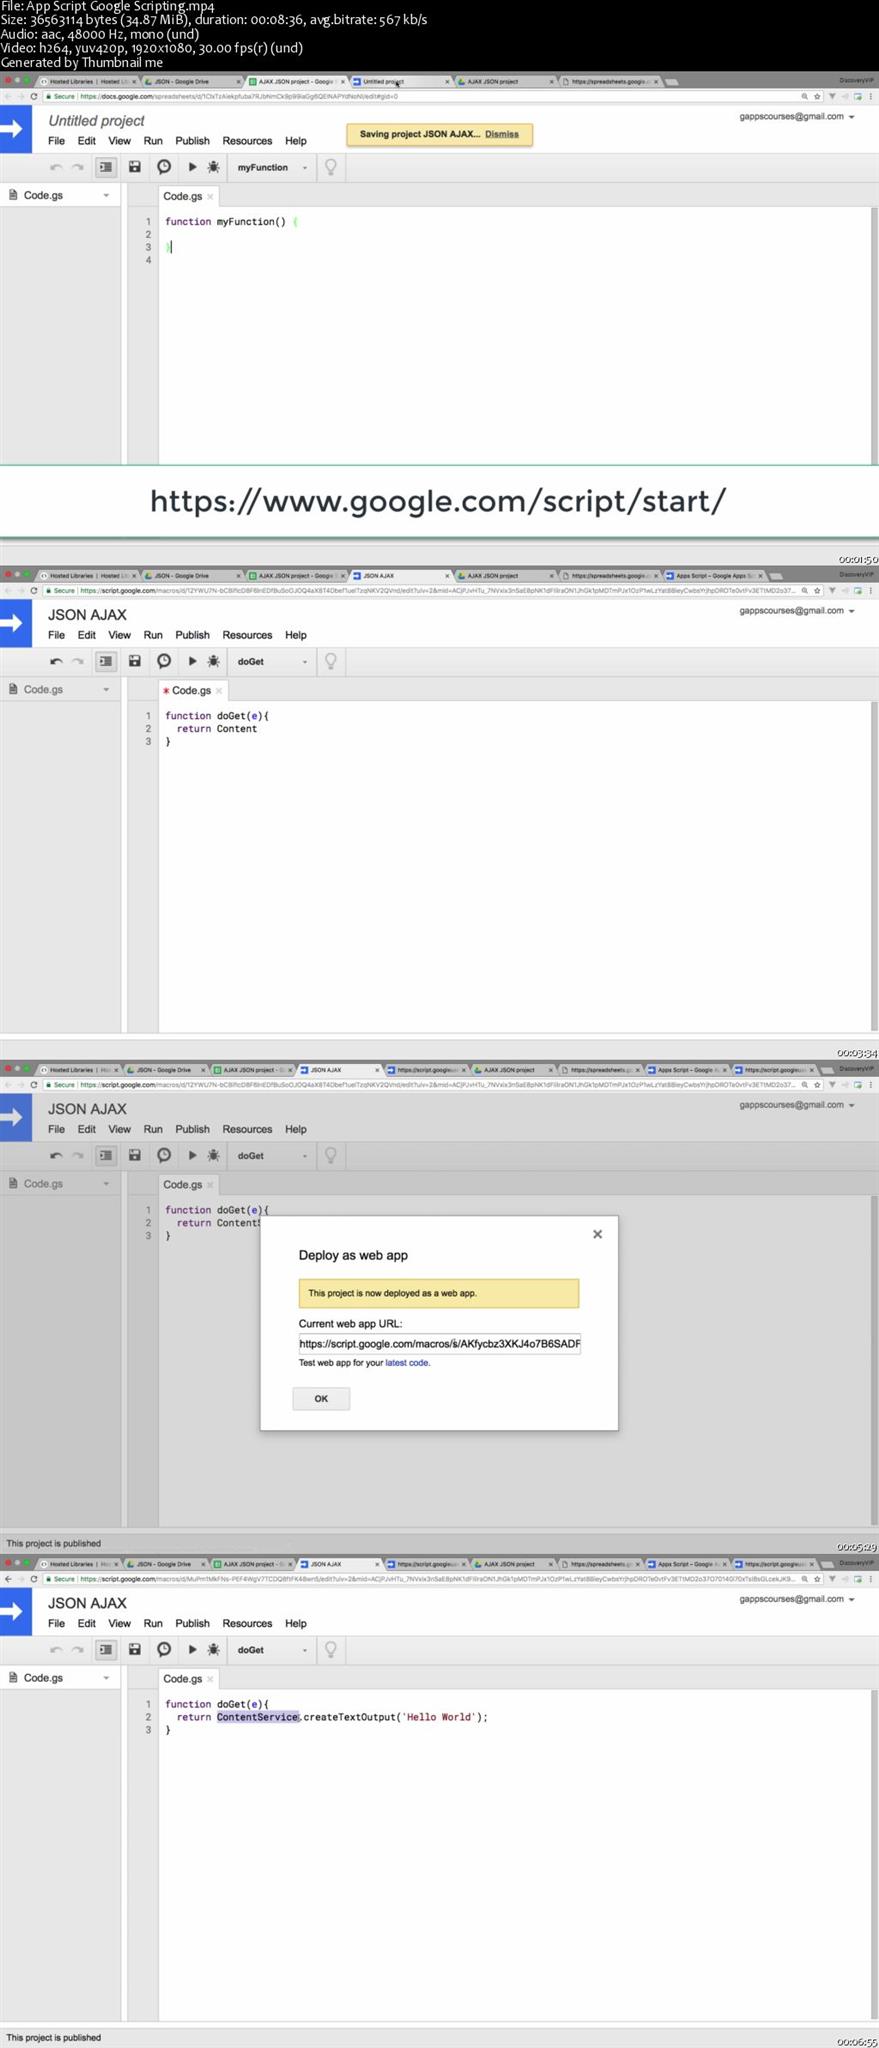Click lightbulb icon in Untitled project frame
The width and height of the screenshot is (879, 2048).
pos(331,167)
